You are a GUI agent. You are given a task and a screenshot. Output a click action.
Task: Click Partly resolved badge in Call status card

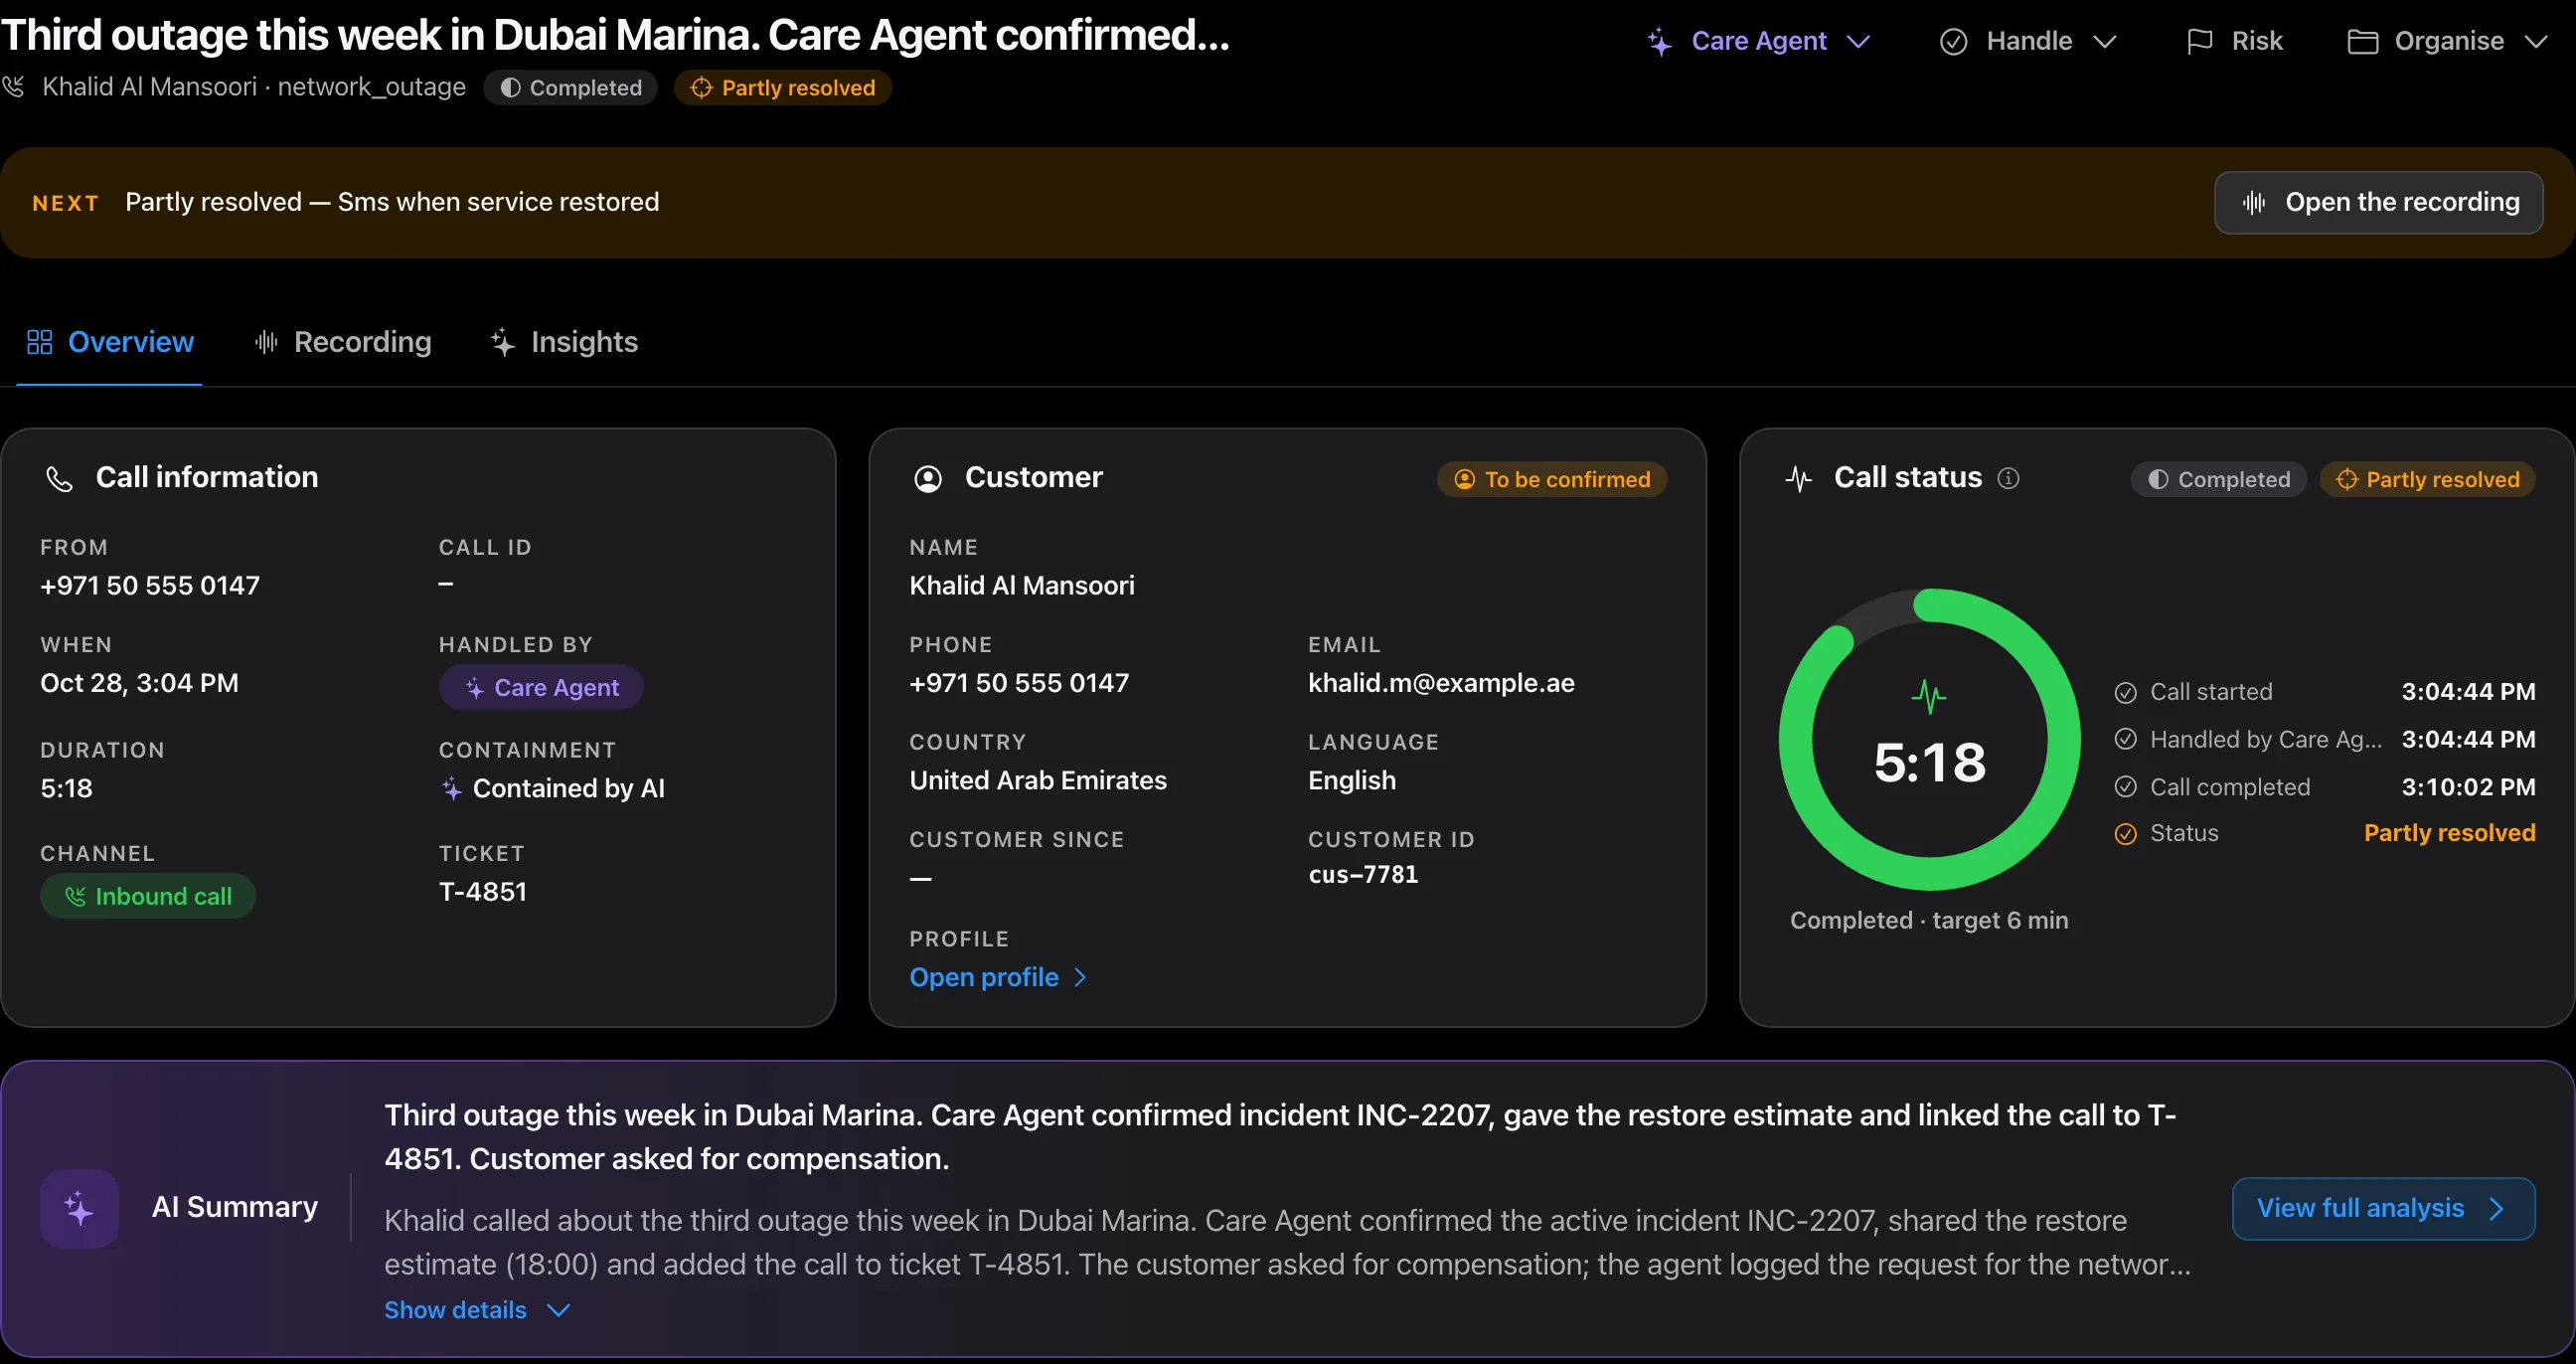pyautogui.click(x=2427, y=479)
